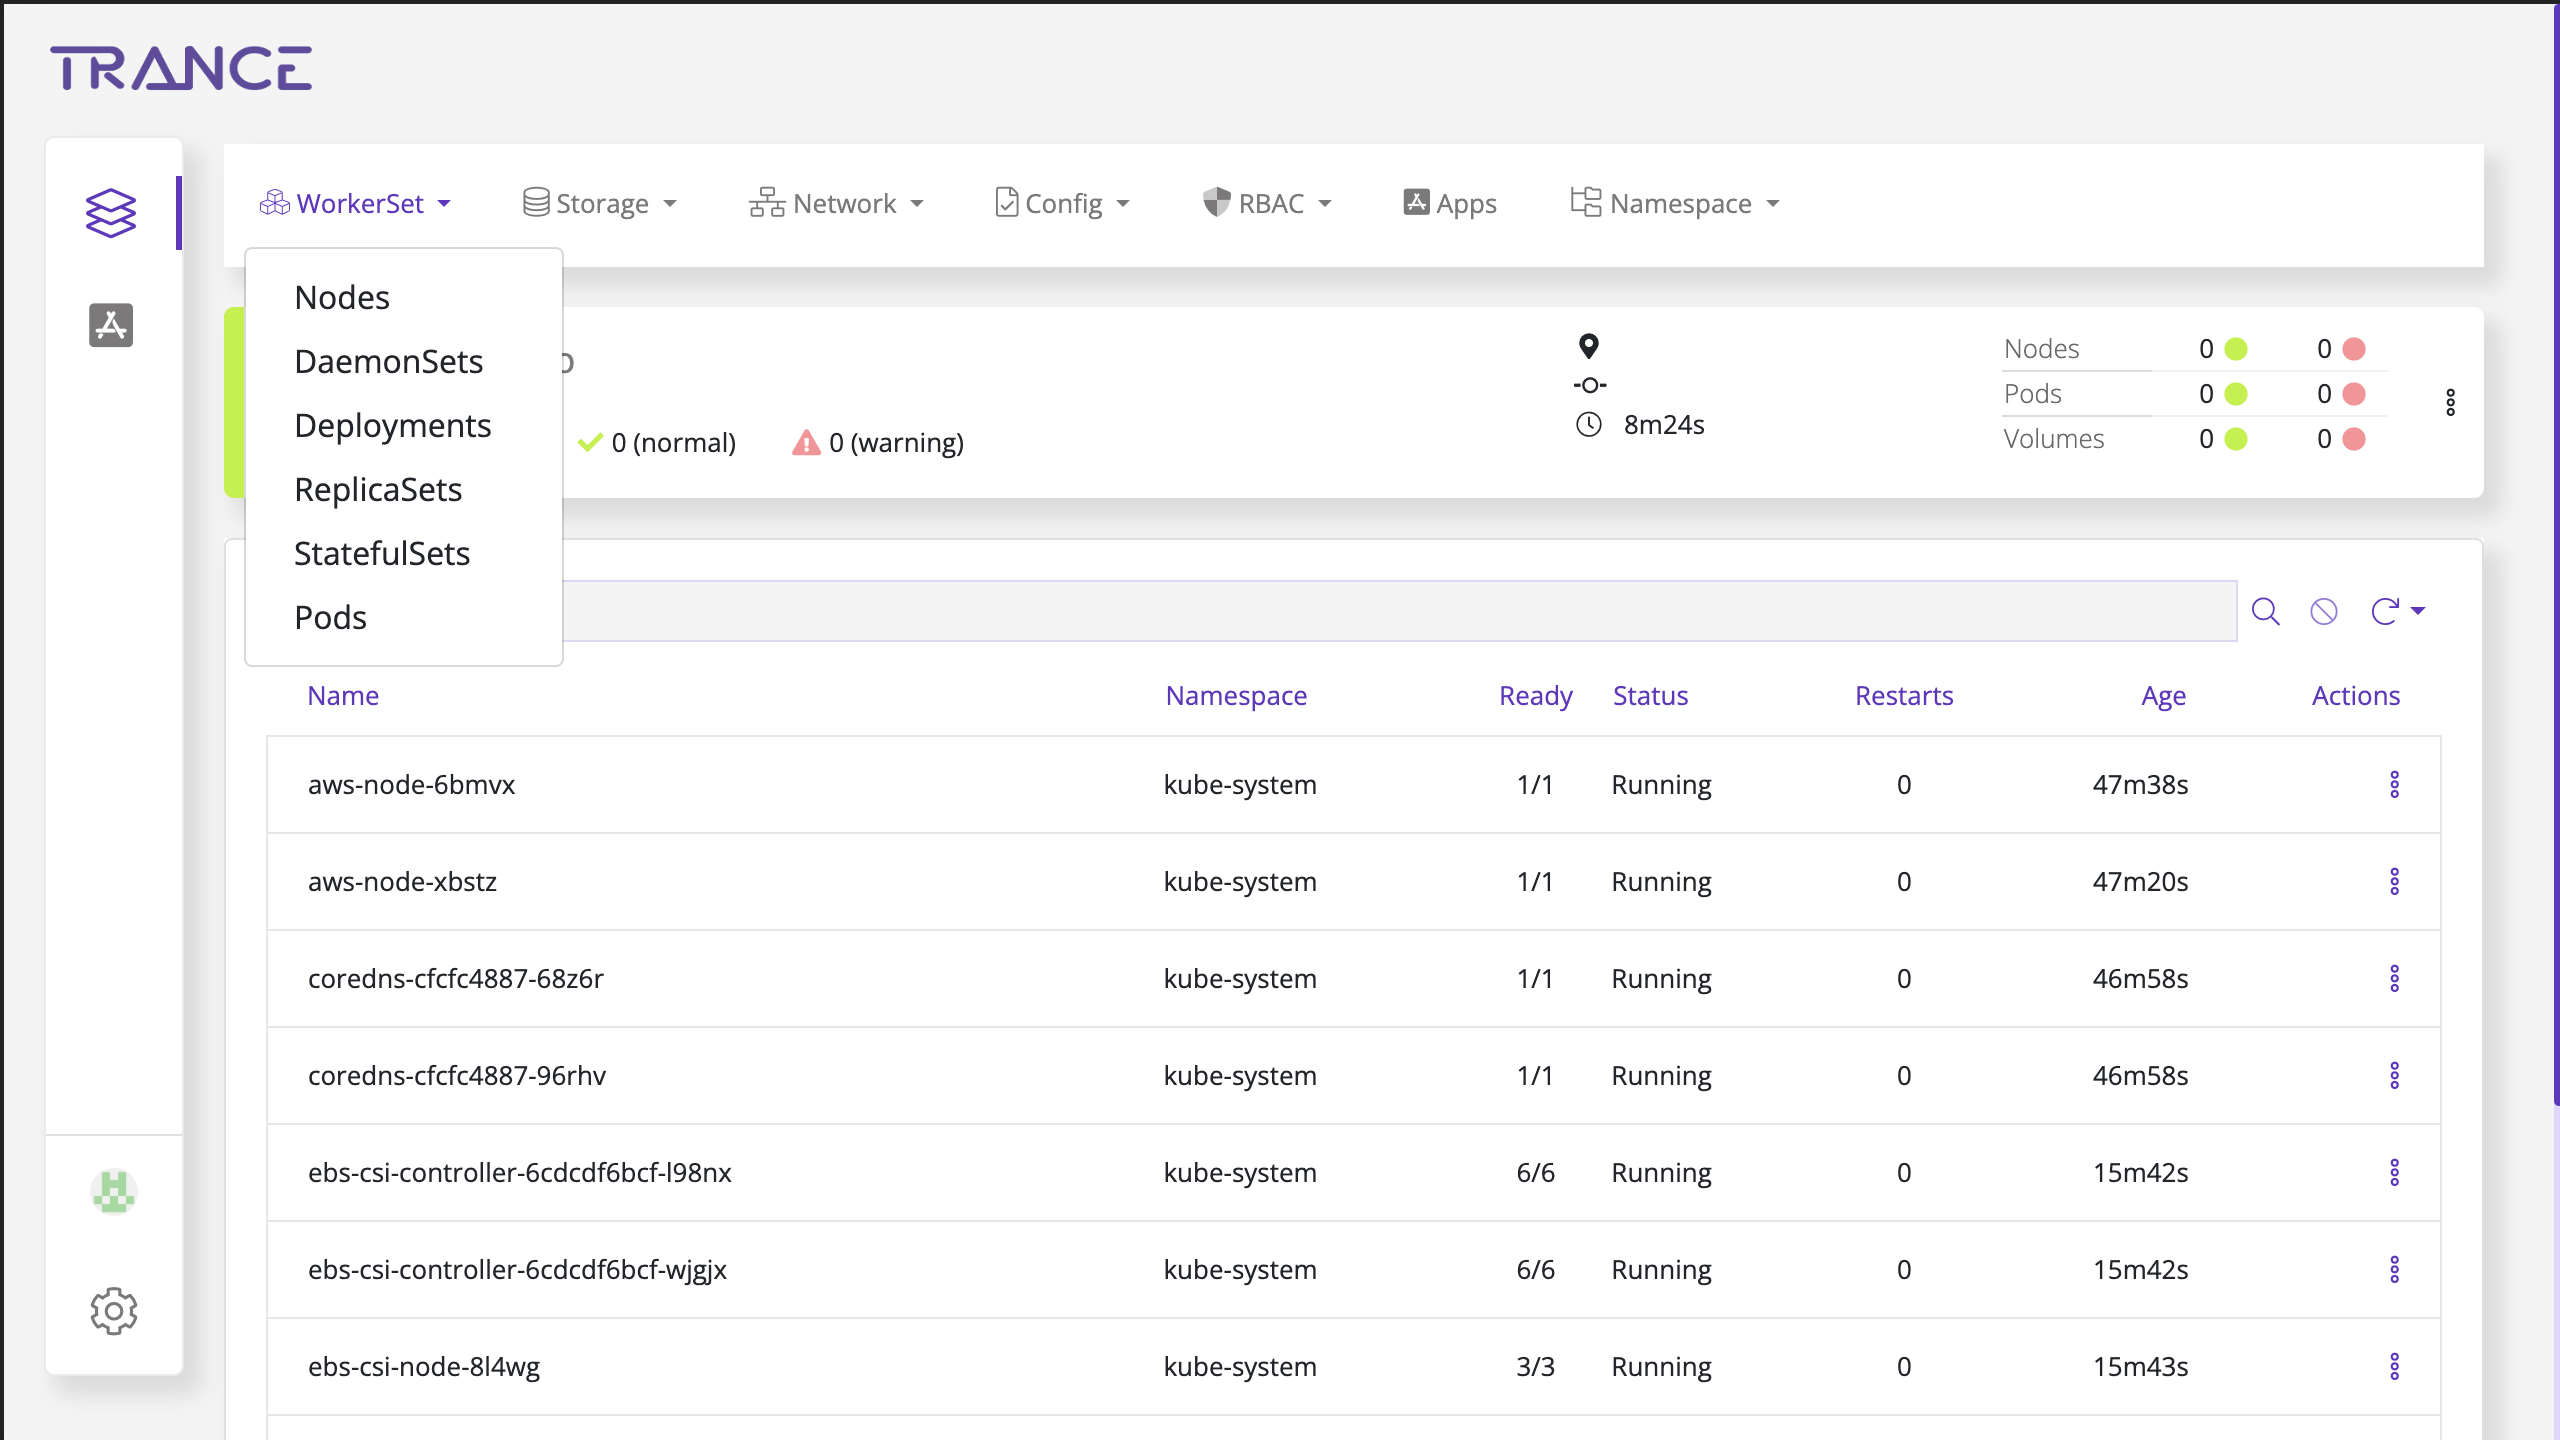Click the layers stack sidebar icon

coord(110,213)
